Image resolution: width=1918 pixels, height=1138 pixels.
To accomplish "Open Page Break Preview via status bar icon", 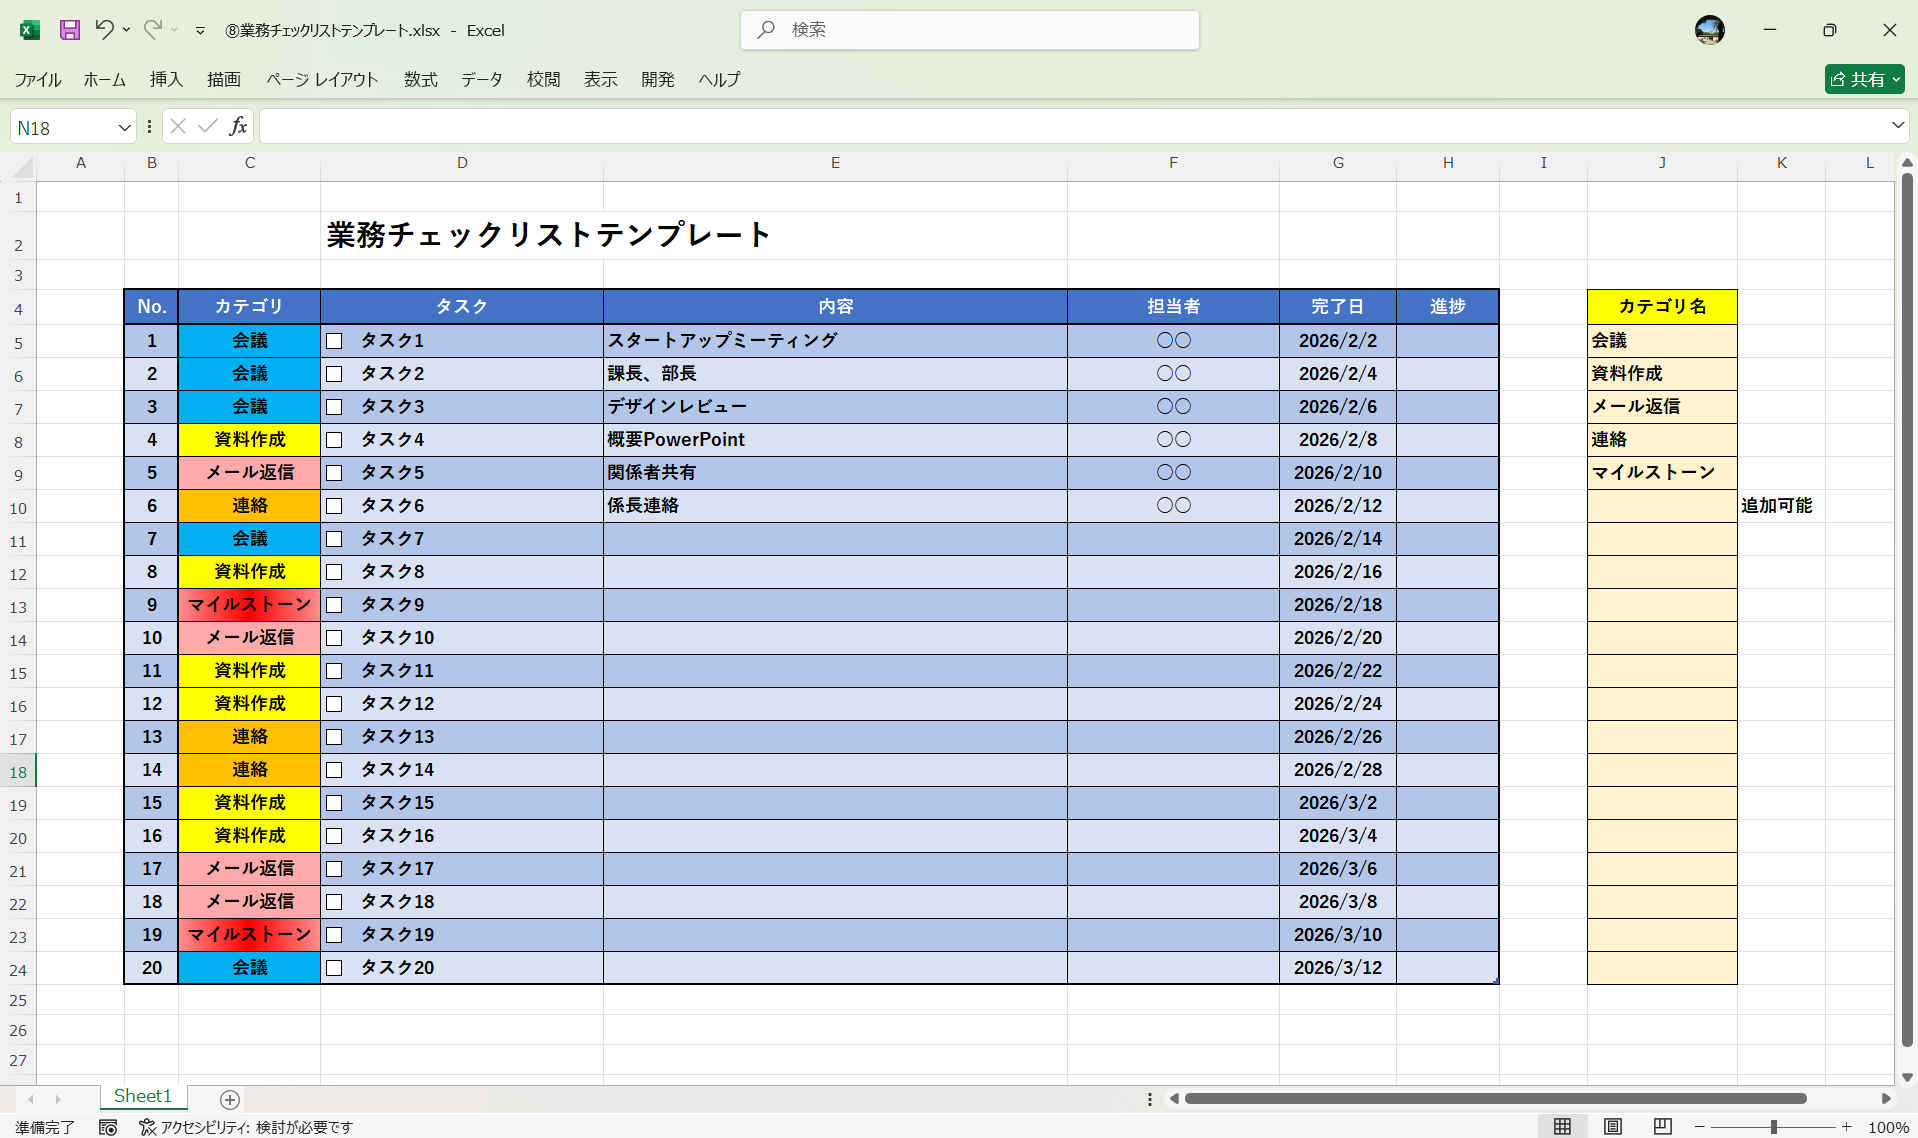I will click(1662, 1126).
